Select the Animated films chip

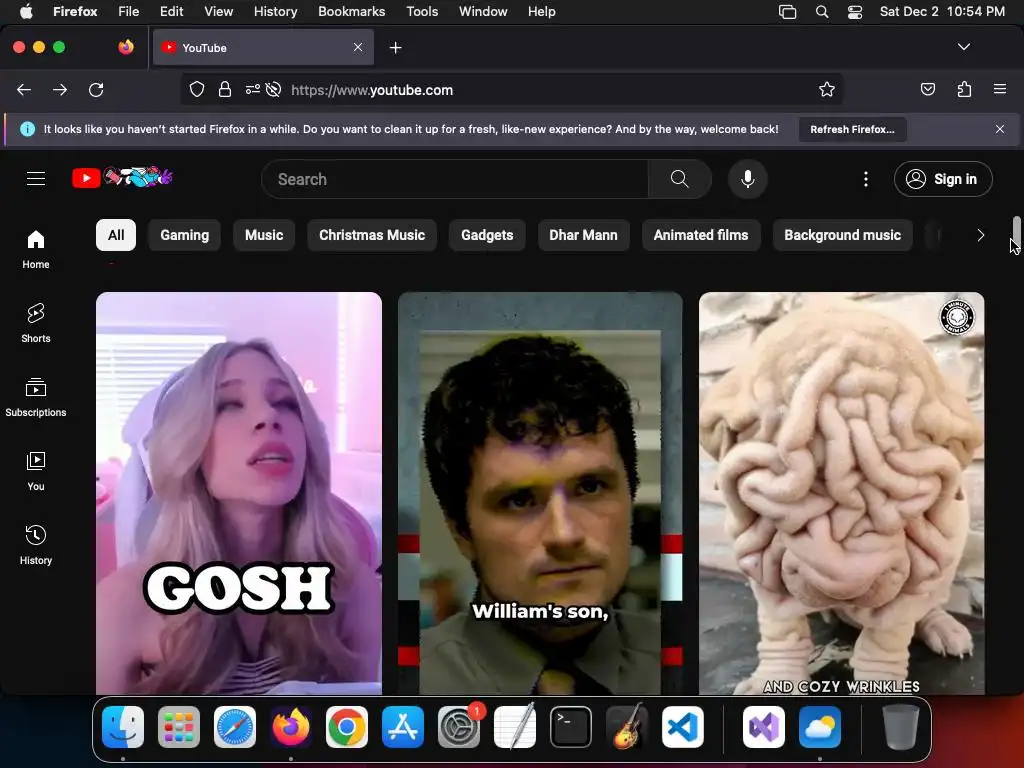pos(701,235)
